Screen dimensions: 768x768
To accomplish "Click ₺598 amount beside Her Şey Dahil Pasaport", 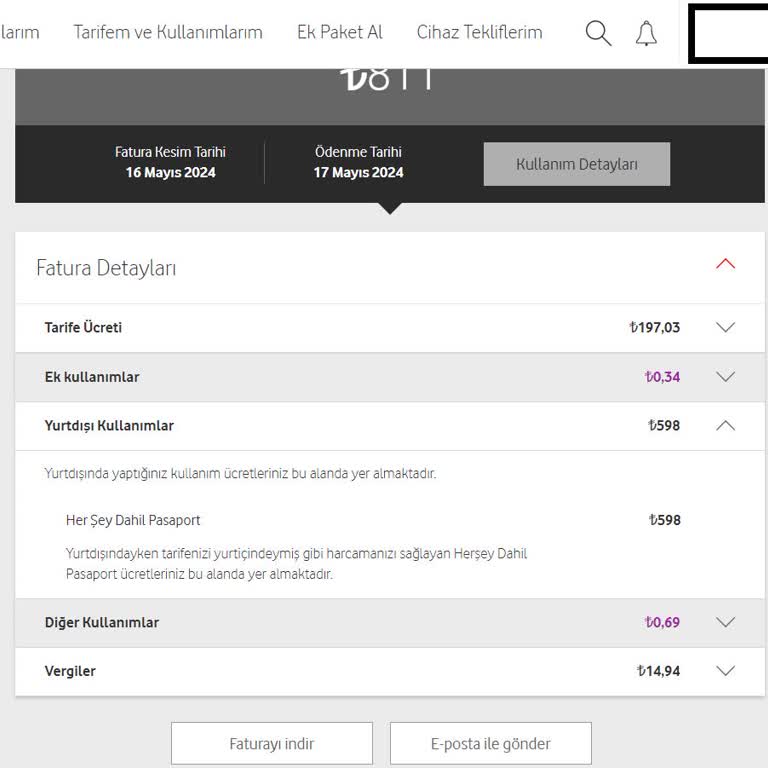I will tap(665, 520).
